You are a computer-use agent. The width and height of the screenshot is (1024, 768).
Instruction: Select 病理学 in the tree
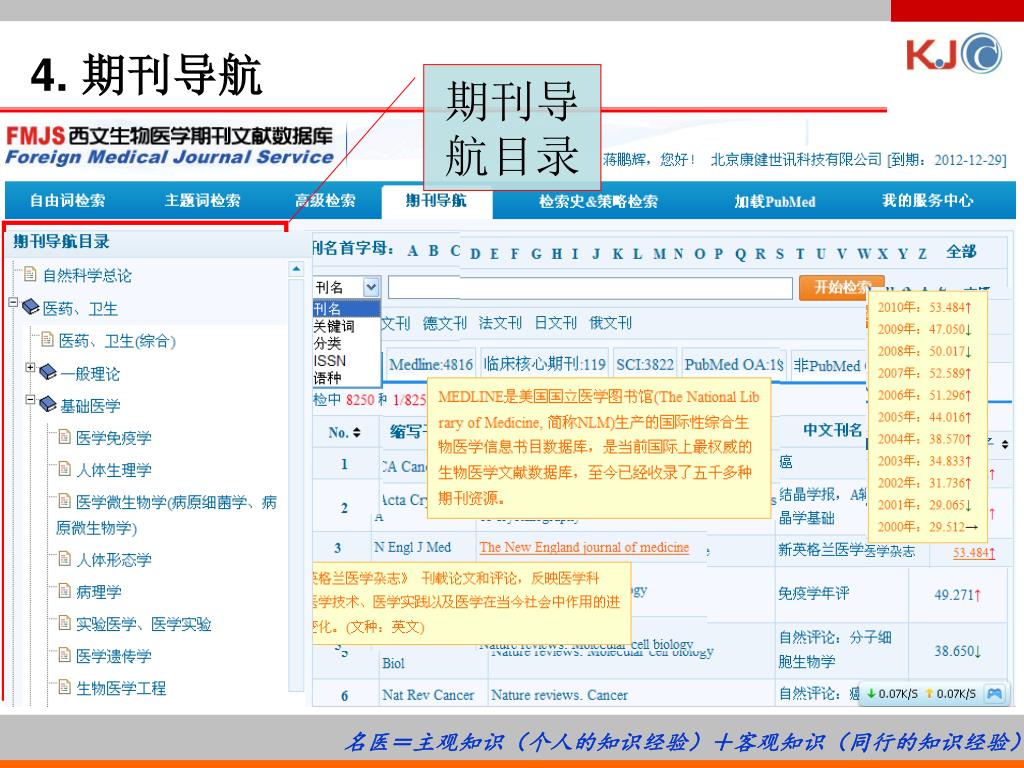99,592
